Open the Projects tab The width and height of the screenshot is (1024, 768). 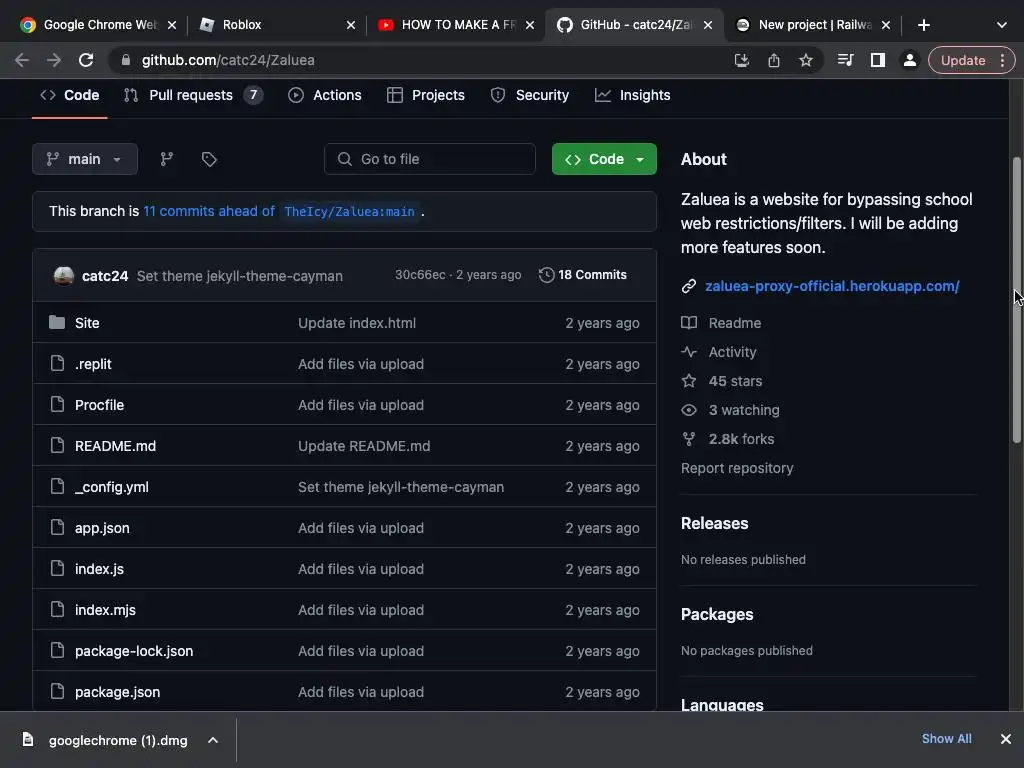[426, 95]
